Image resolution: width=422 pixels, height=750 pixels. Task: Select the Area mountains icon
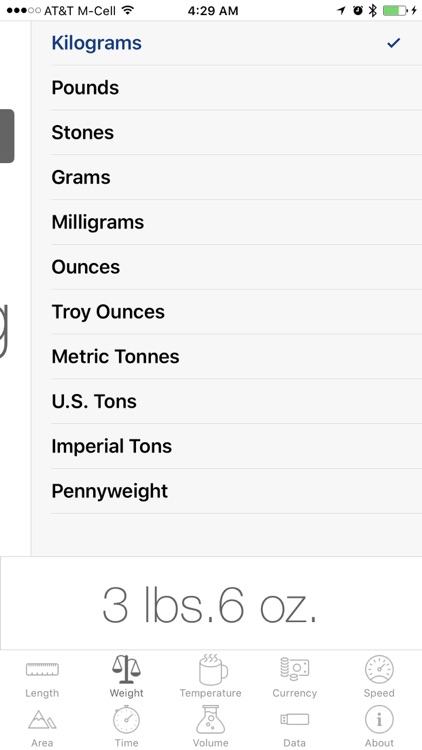tap(42, 728)
